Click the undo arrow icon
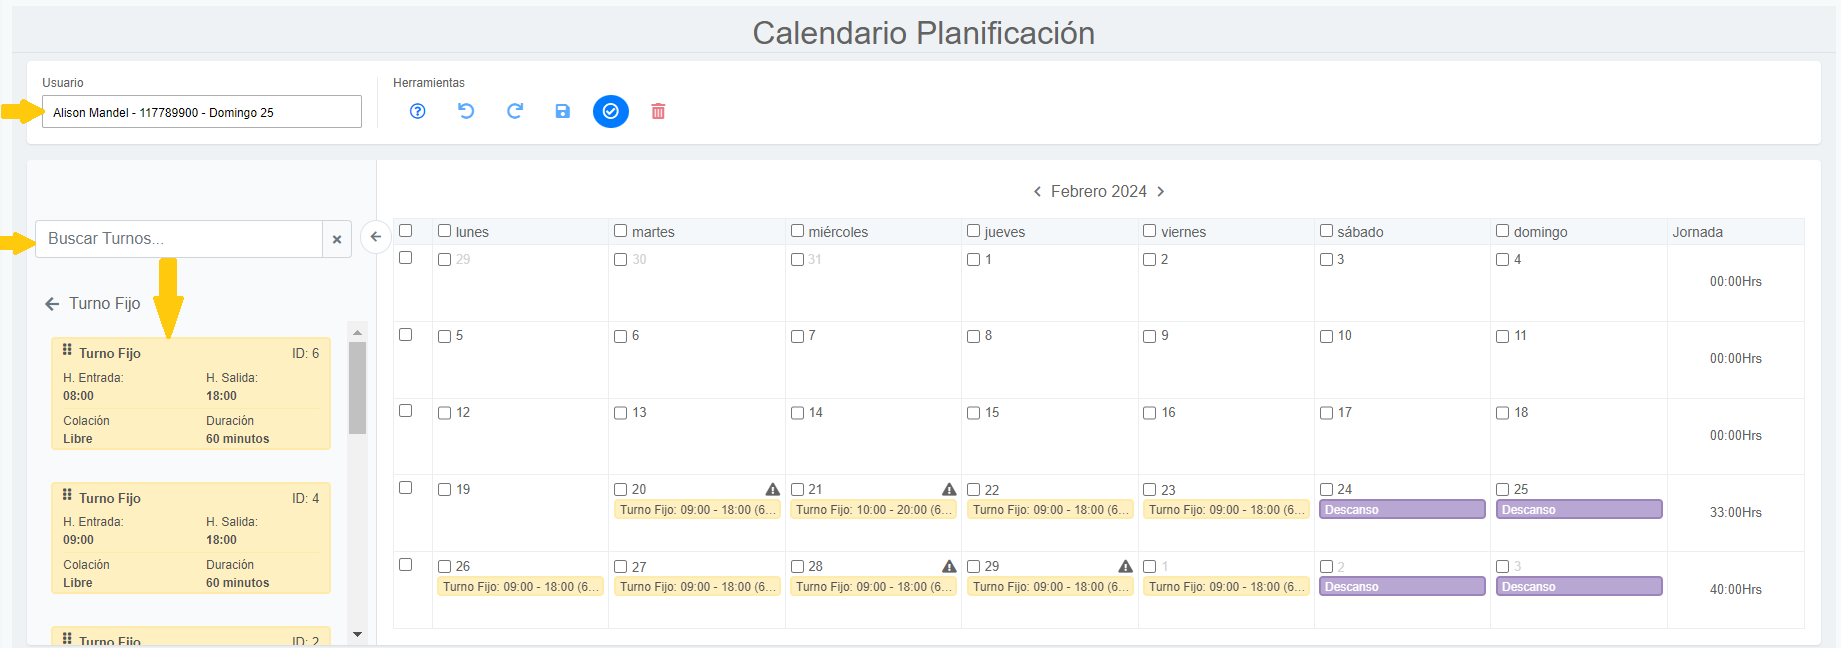 coord(466,111)
